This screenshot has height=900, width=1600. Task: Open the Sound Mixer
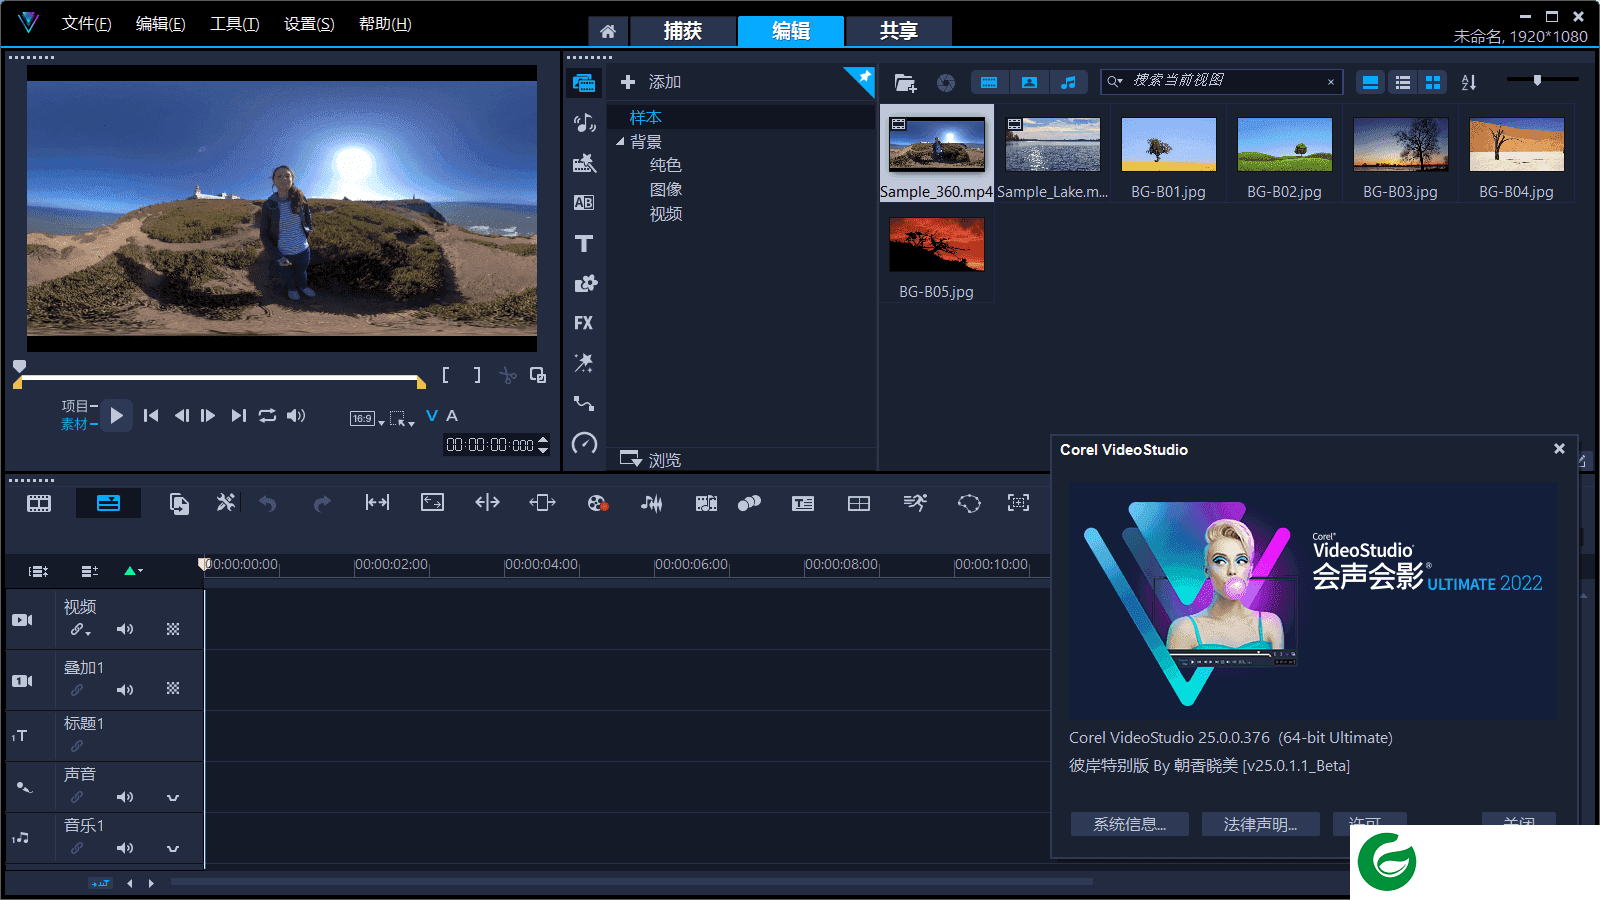pos(652,503)
